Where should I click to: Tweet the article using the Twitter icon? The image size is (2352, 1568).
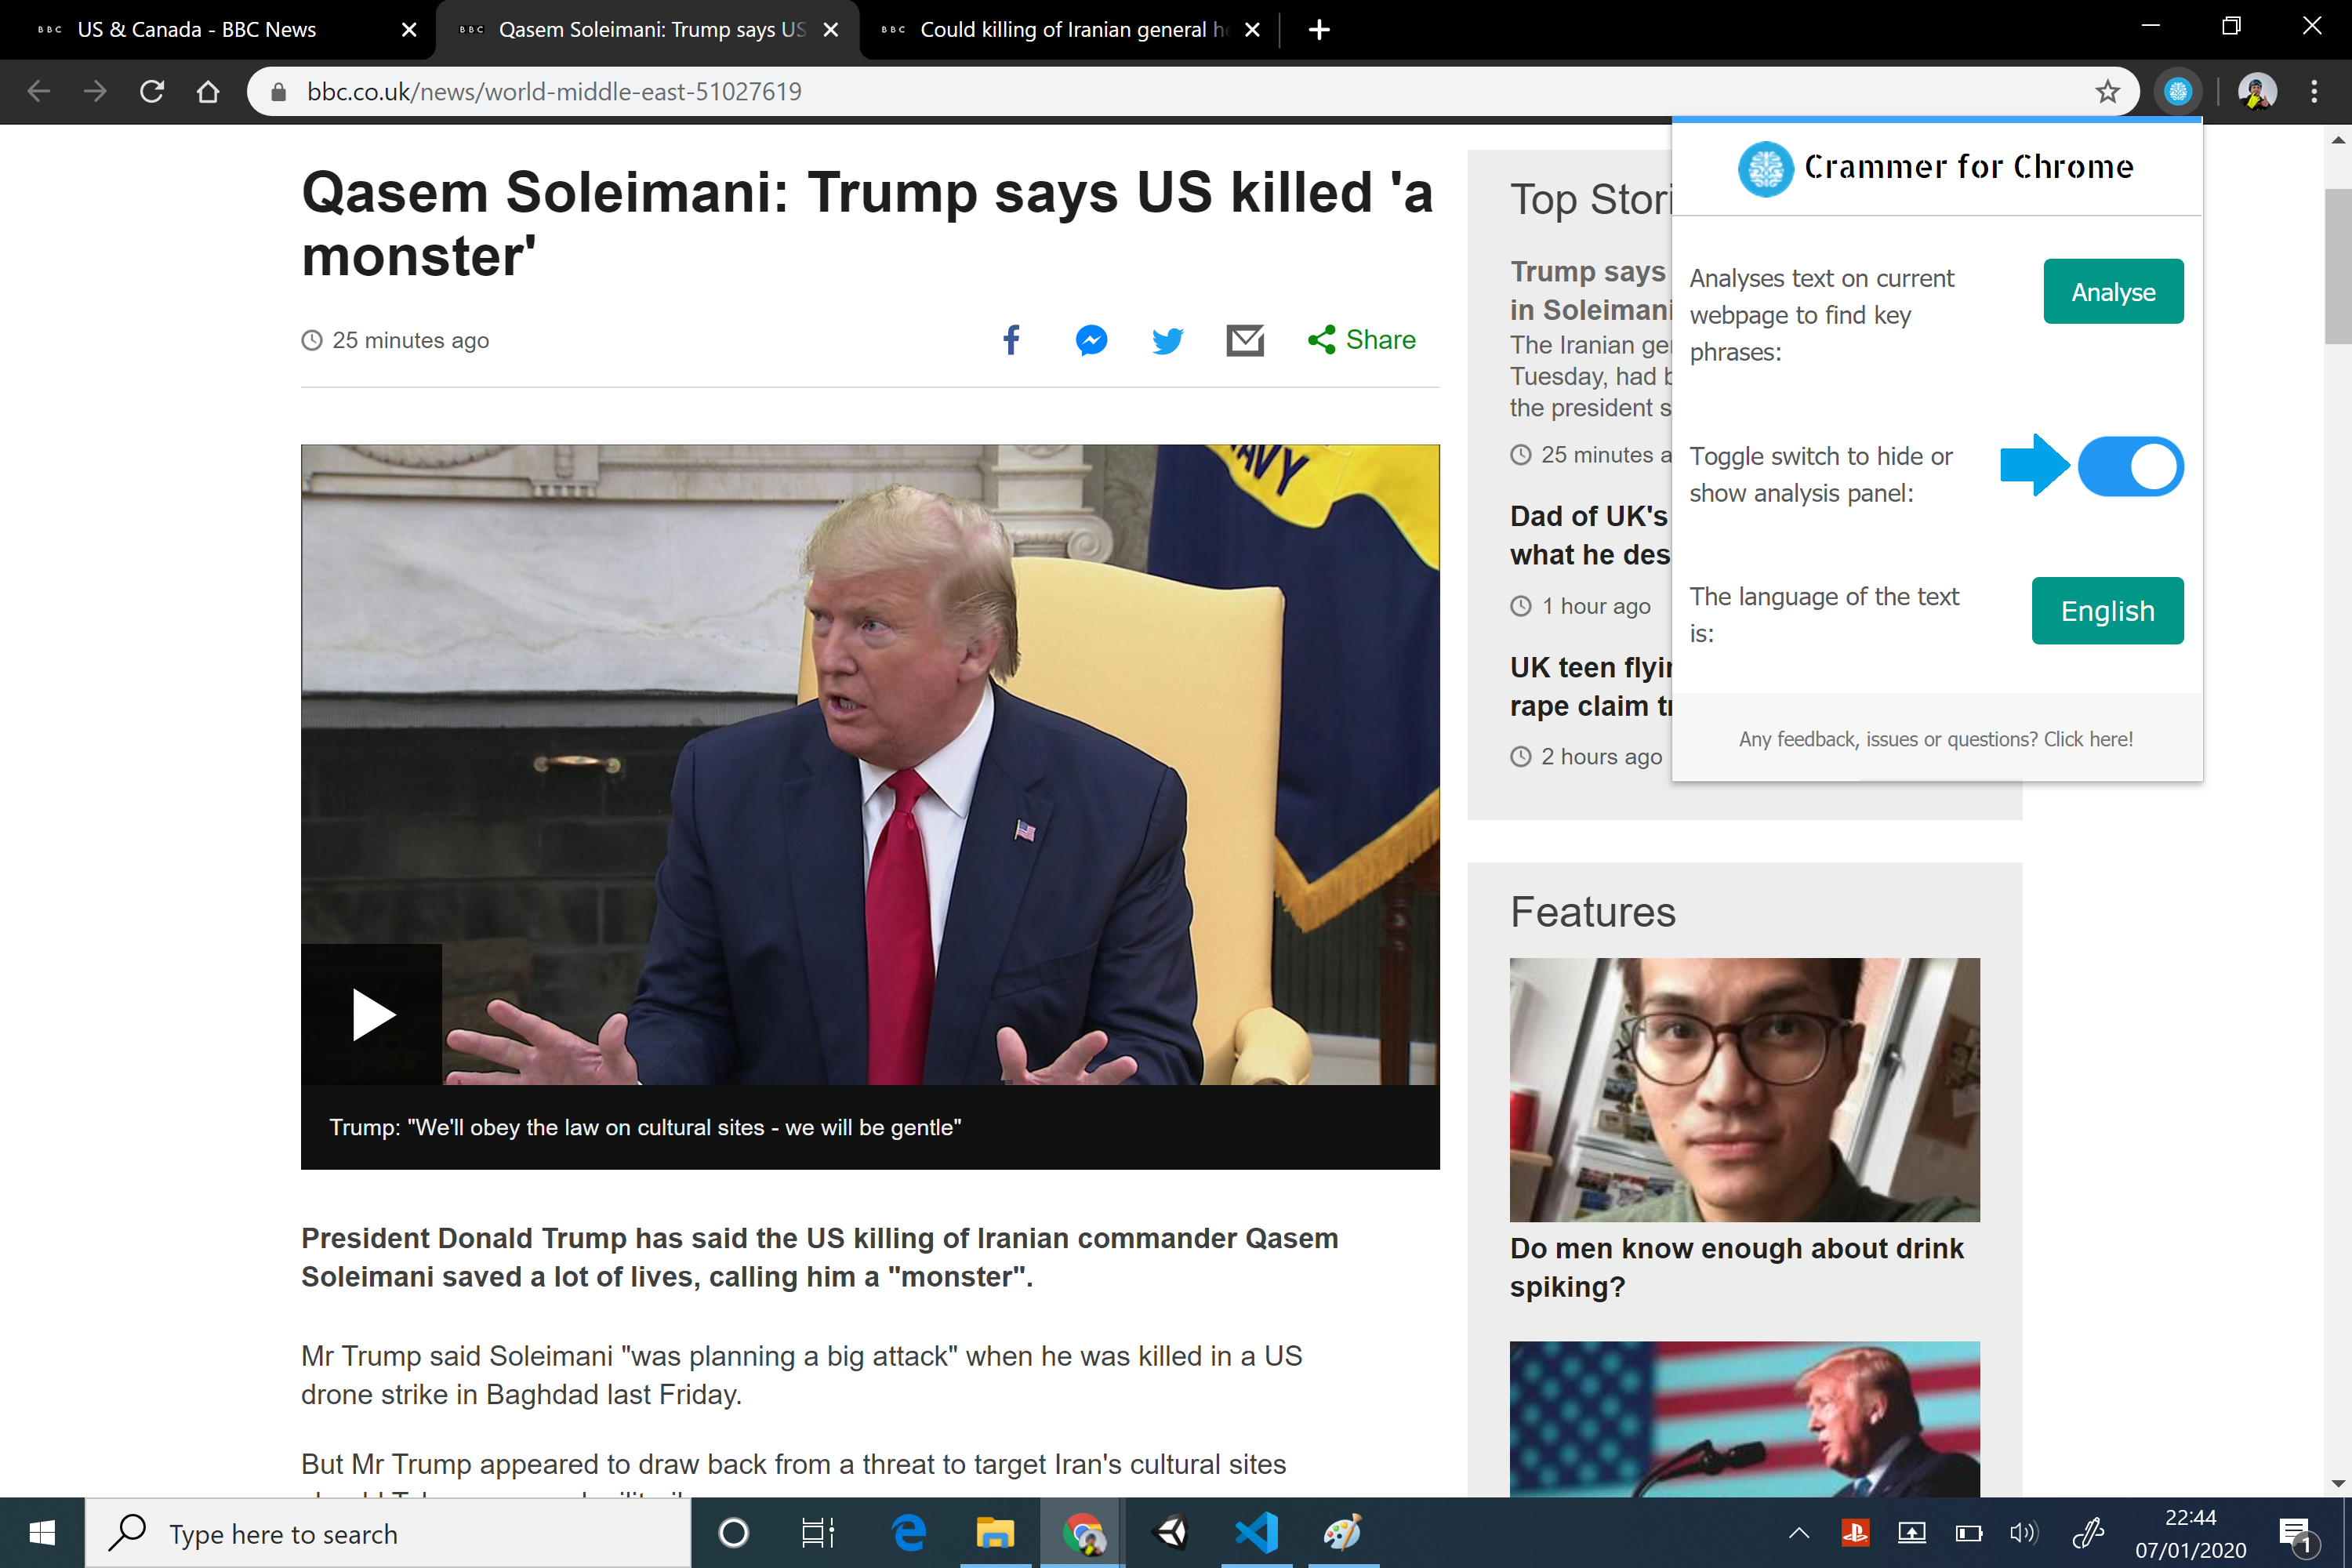(x=1167, y=340)
